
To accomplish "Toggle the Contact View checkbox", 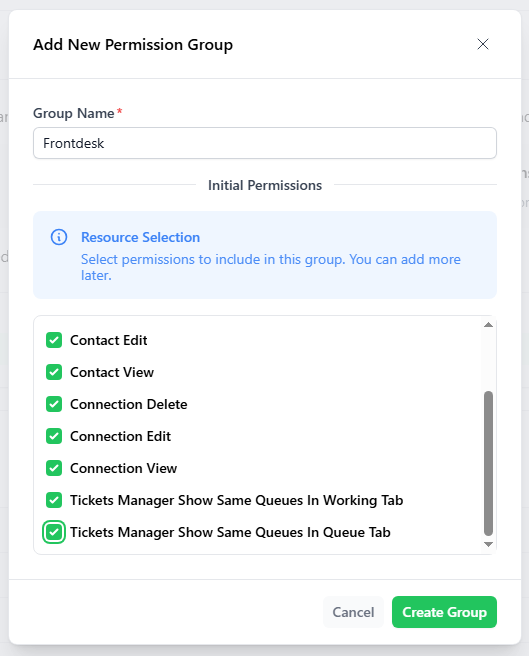I will pyautogui.click(x=54, y=372).
